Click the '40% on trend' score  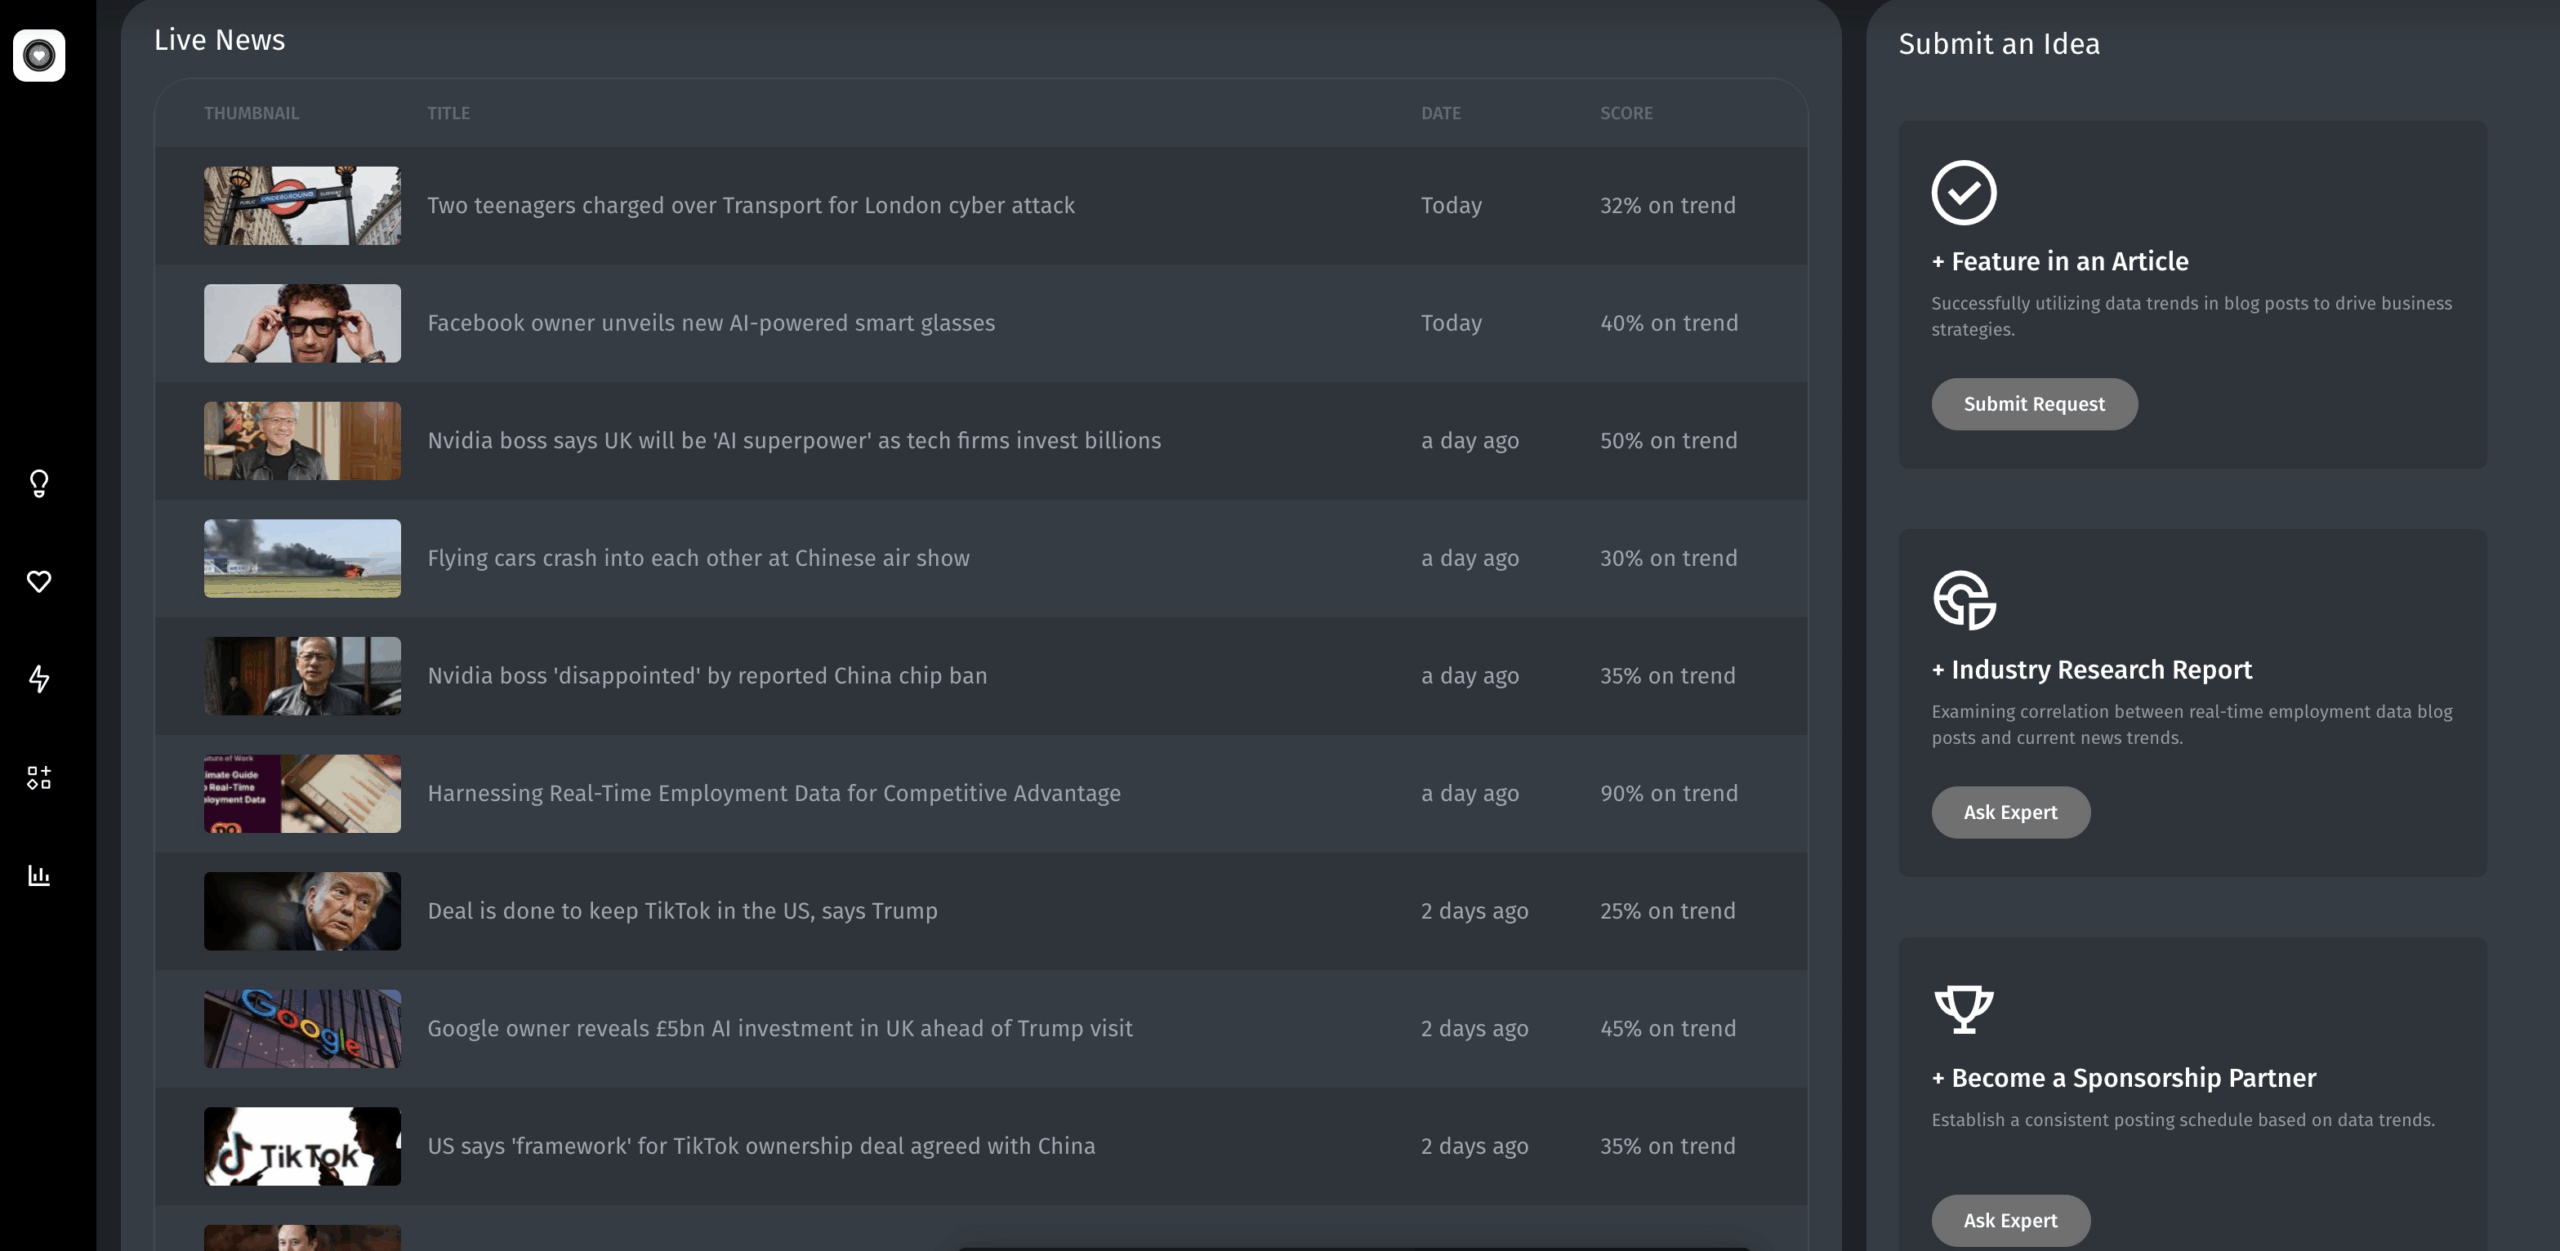click(x=1669, y=323)
